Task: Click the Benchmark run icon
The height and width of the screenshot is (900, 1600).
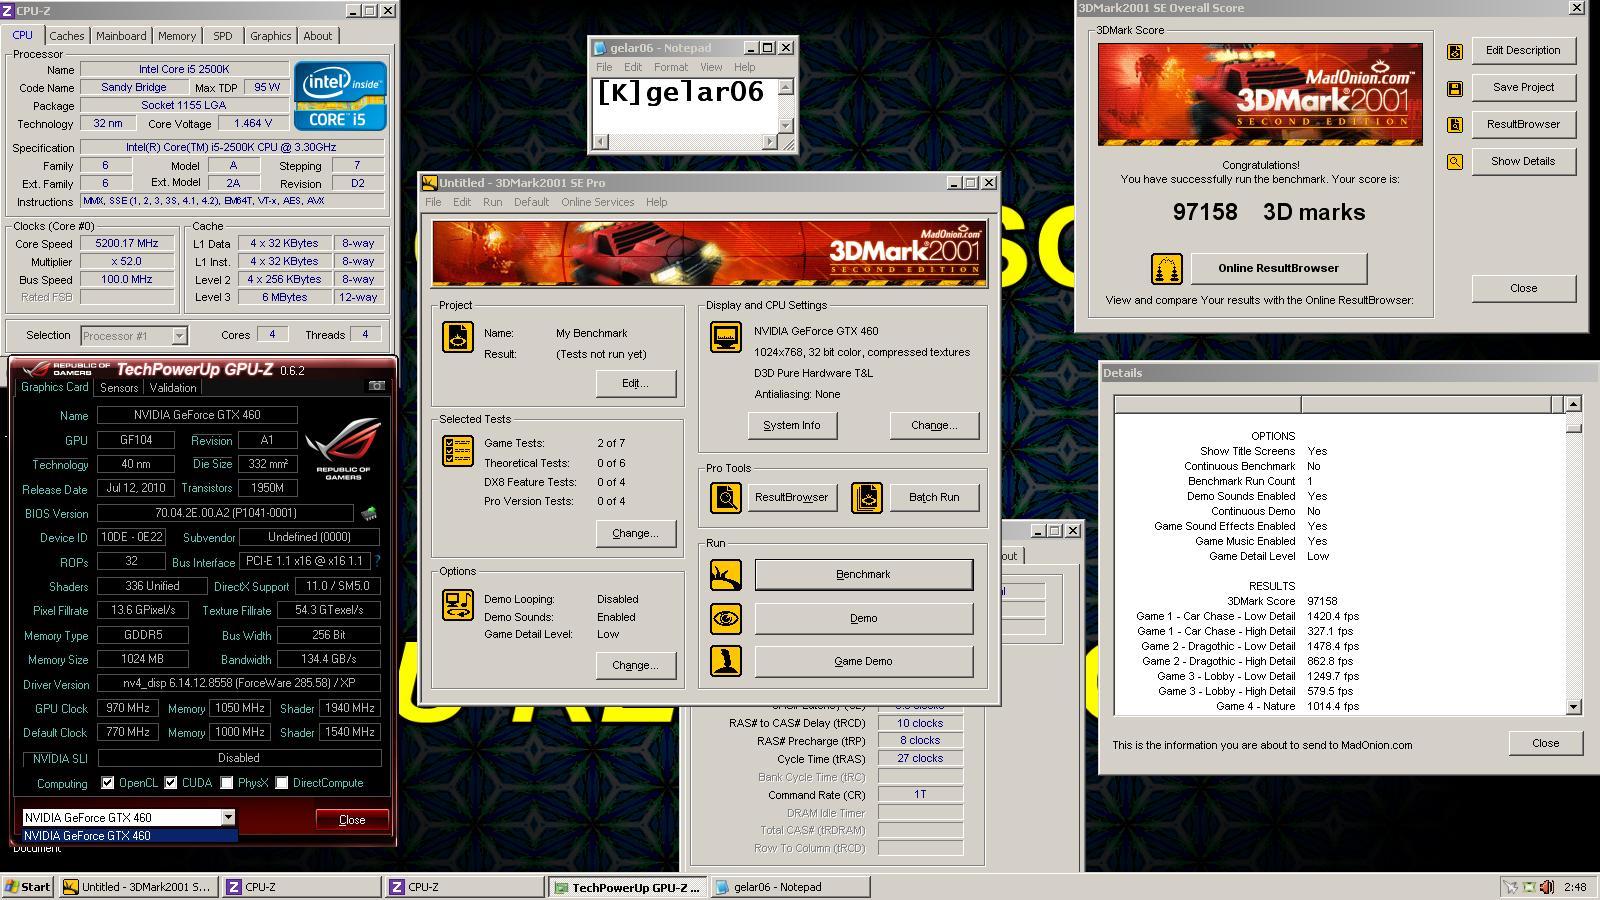Action: [726, 575]
